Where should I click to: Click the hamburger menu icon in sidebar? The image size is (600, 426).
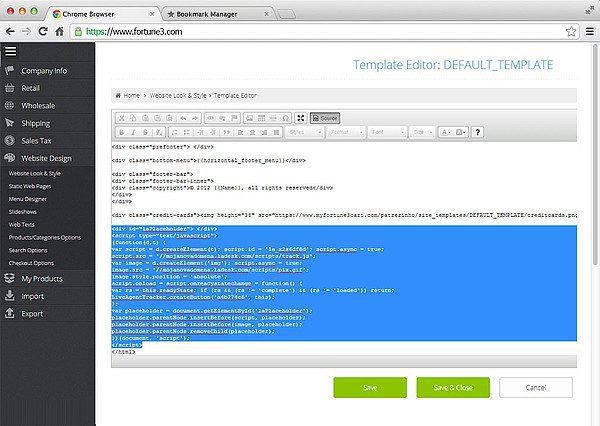[x=11, y=51]
